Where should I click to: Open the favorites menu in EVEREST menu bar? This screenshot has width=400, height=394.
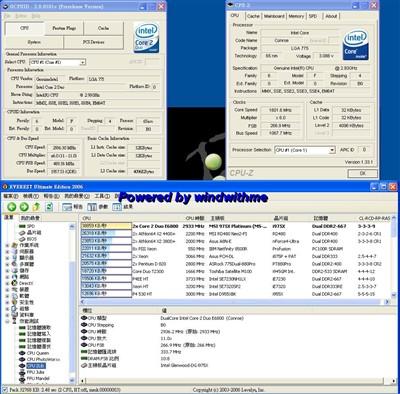77,196
